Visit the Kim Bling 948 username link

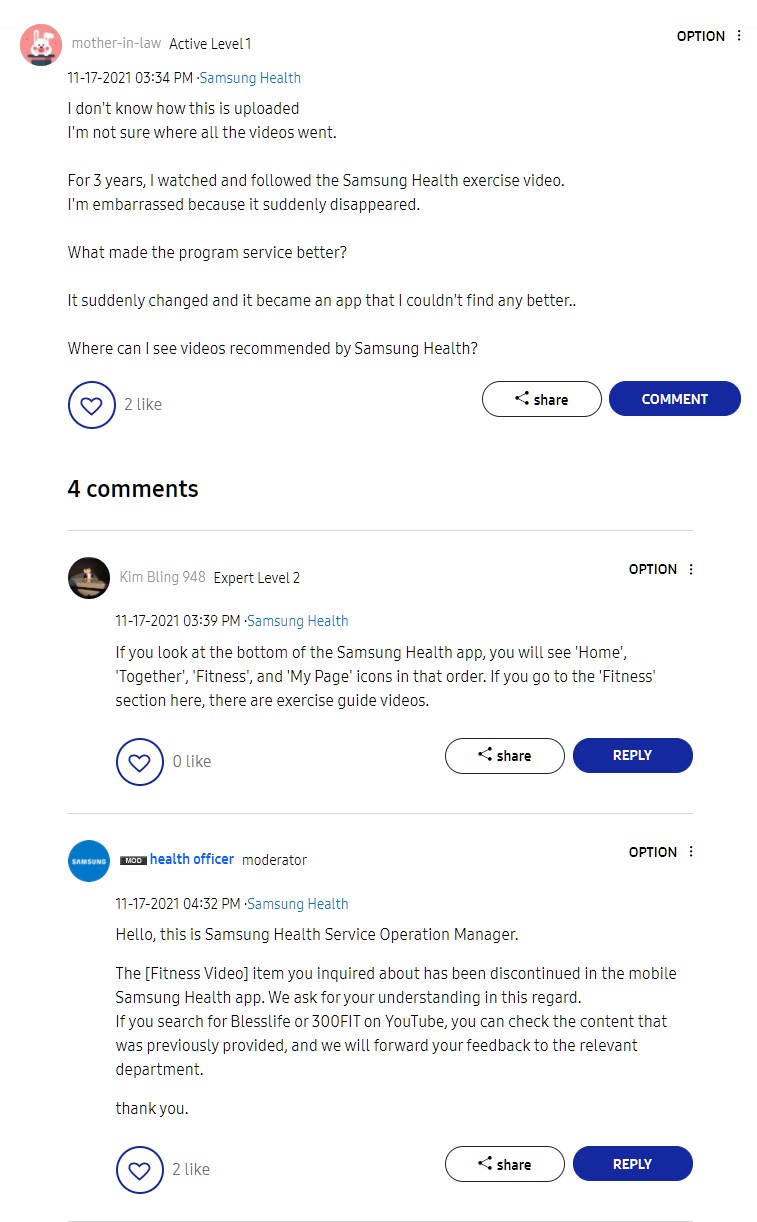click(162, 577)
